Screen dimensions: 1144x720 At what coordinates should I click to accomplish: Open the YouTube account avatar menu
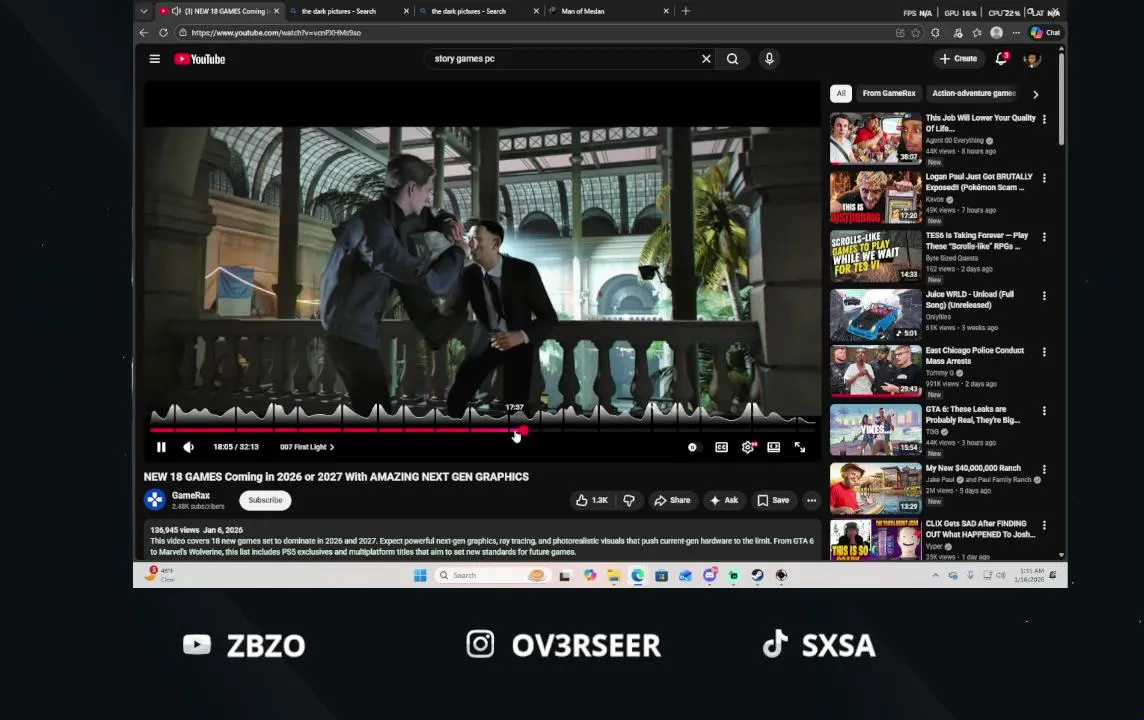pos(1032,60)
